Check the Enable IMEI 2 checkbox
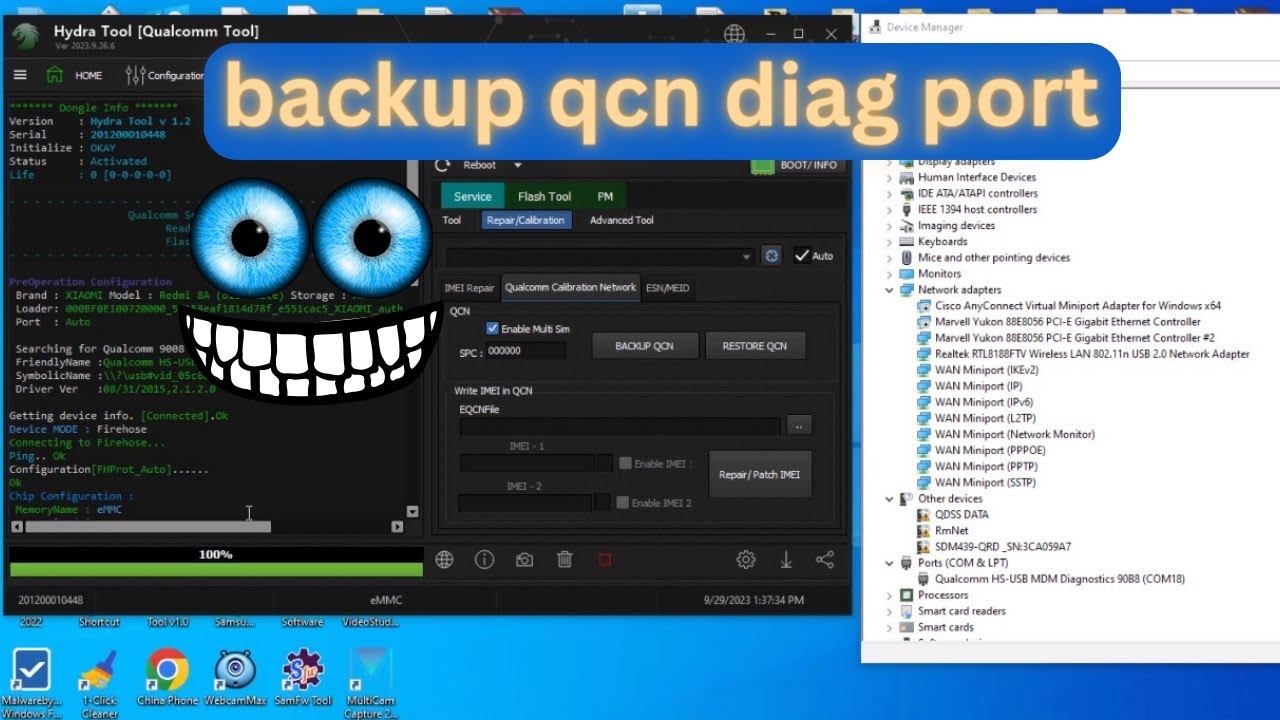This screenshot has width=1280, height=720. pos(622,503)
